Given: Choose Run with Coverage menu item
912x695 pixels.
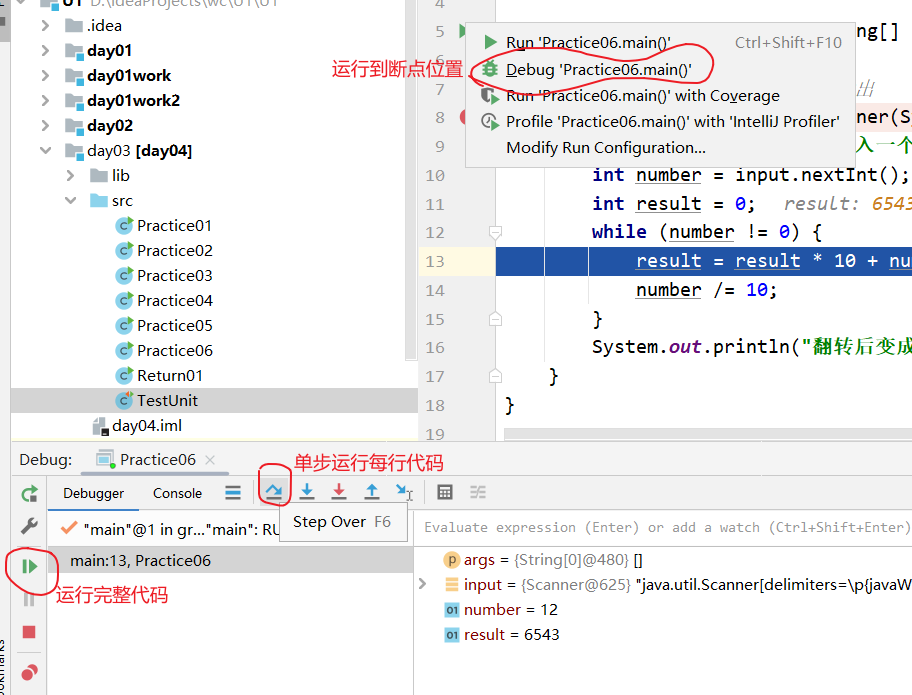Looking at the screenshot, I should pos(661,95).
